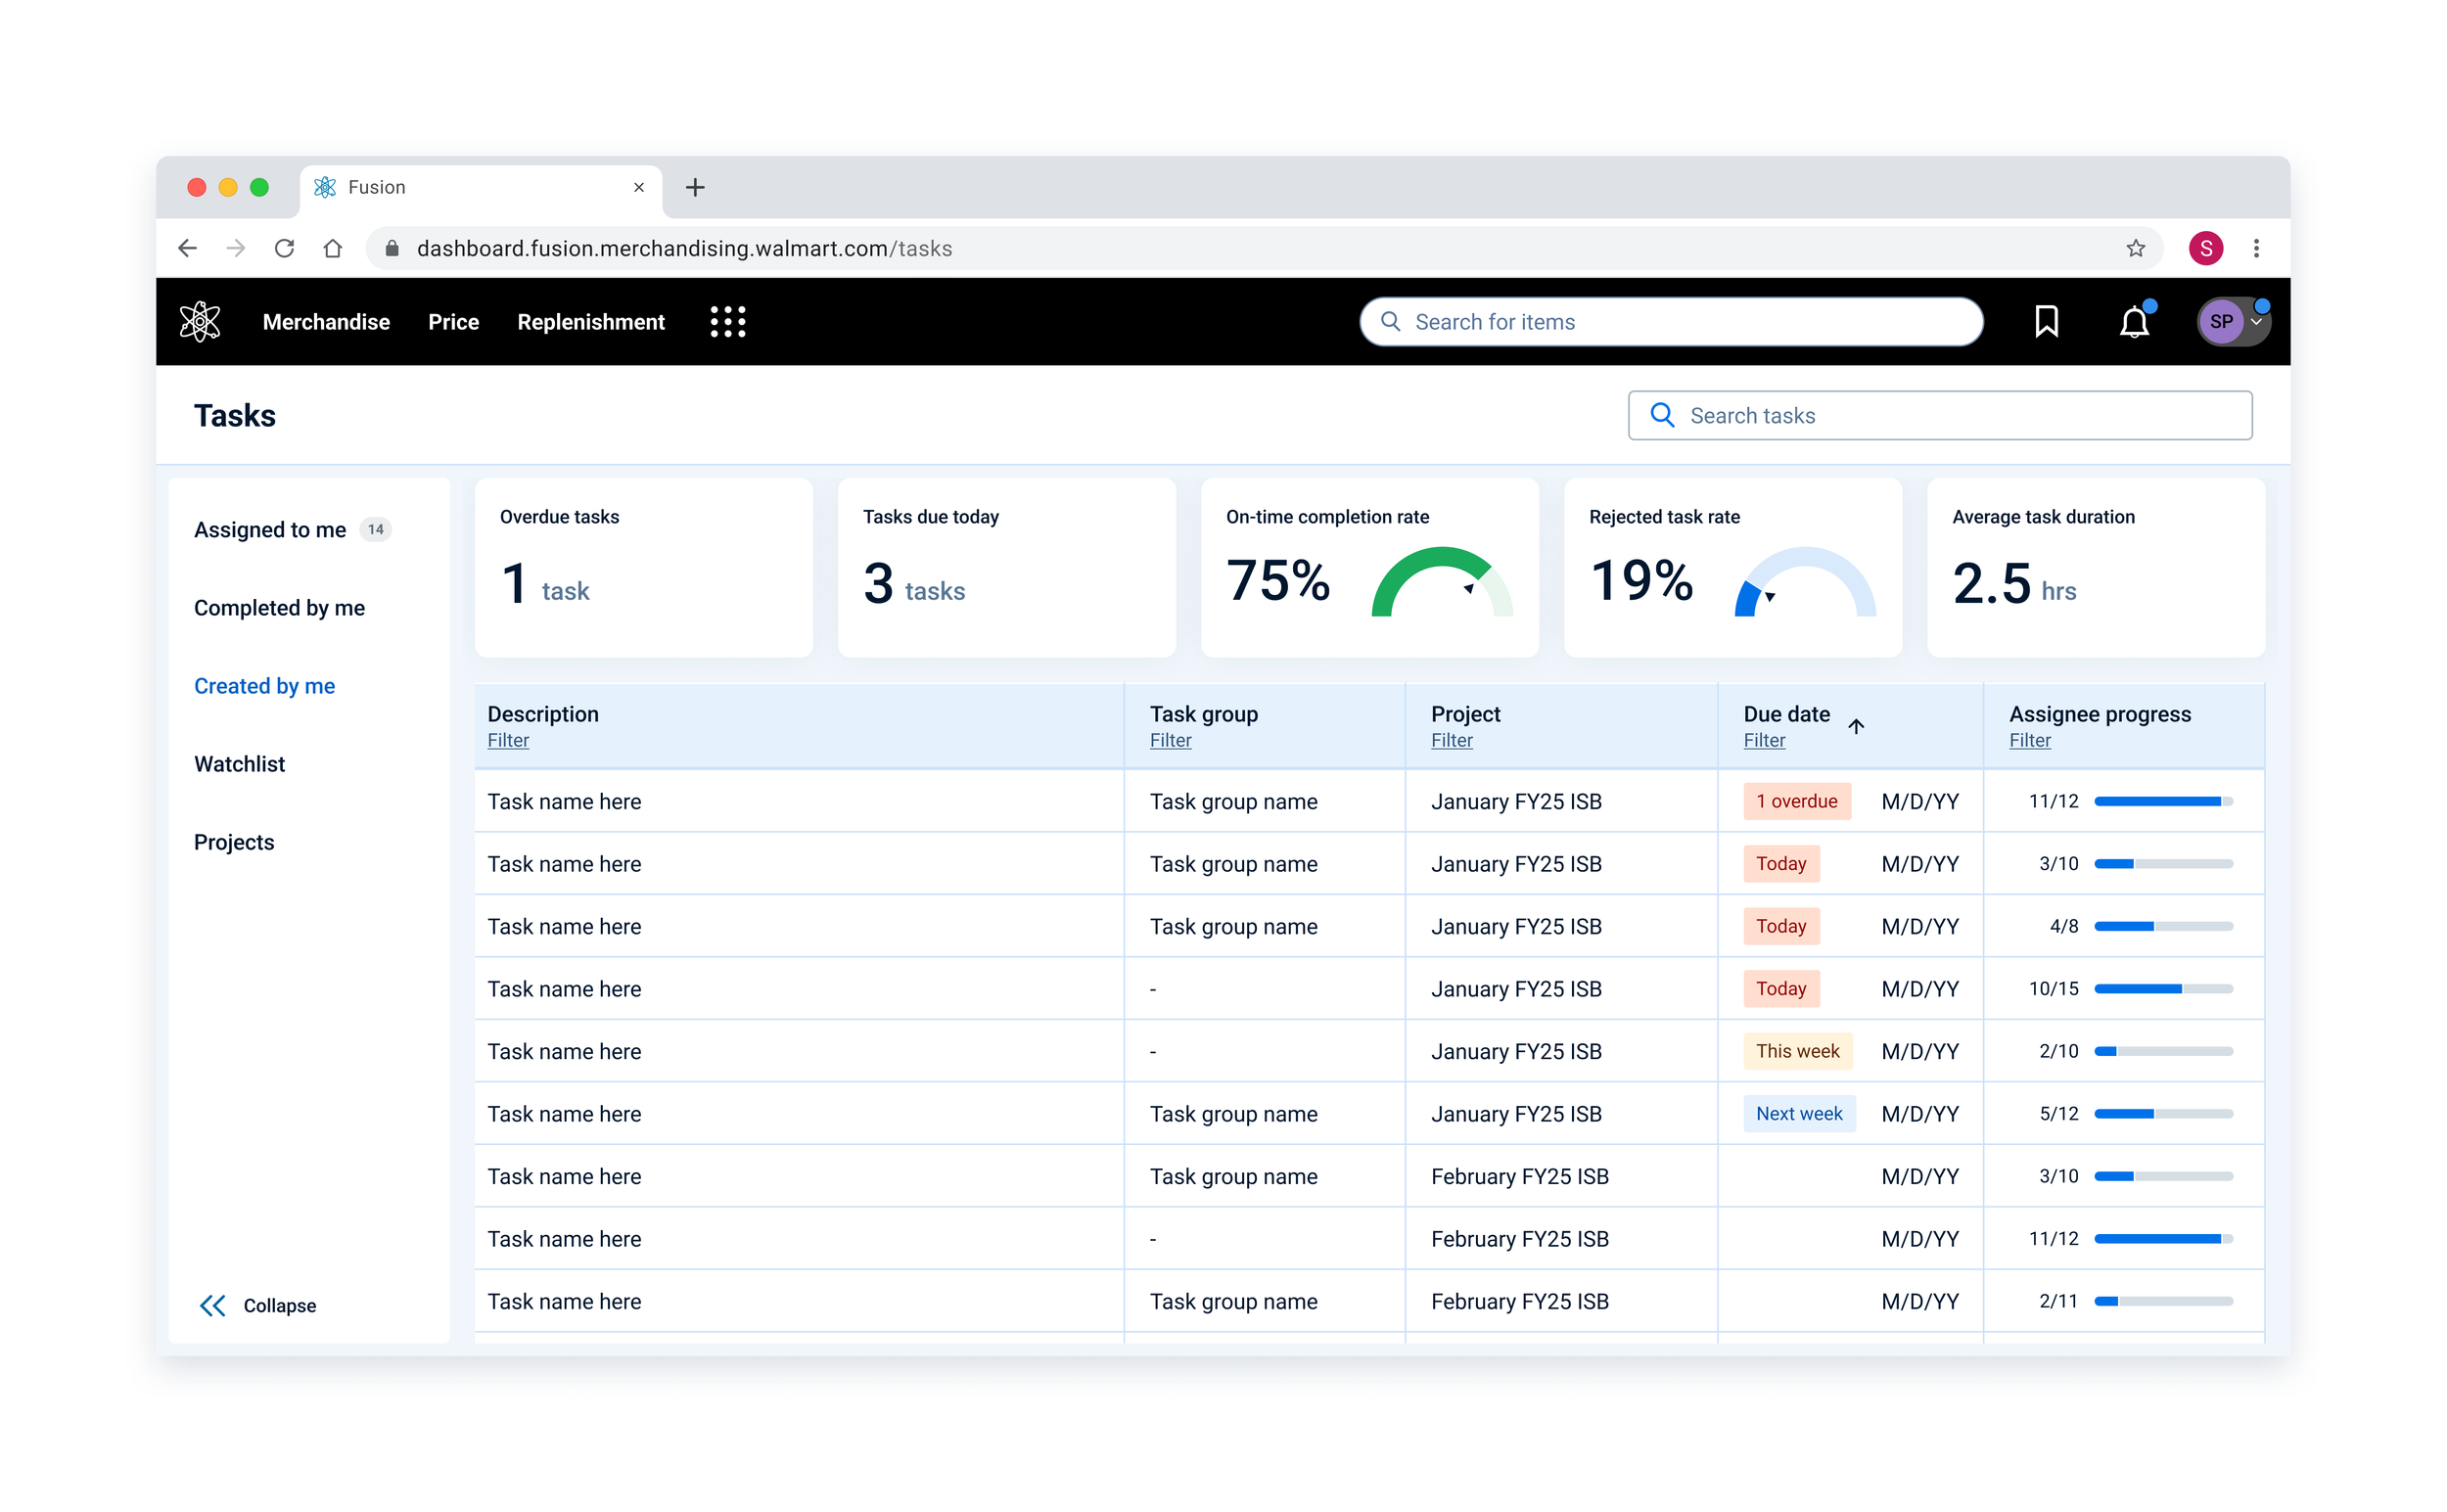Collapse the left sidebar panel
This screenshot has height=1512, width=2447.
point(257,1305)
